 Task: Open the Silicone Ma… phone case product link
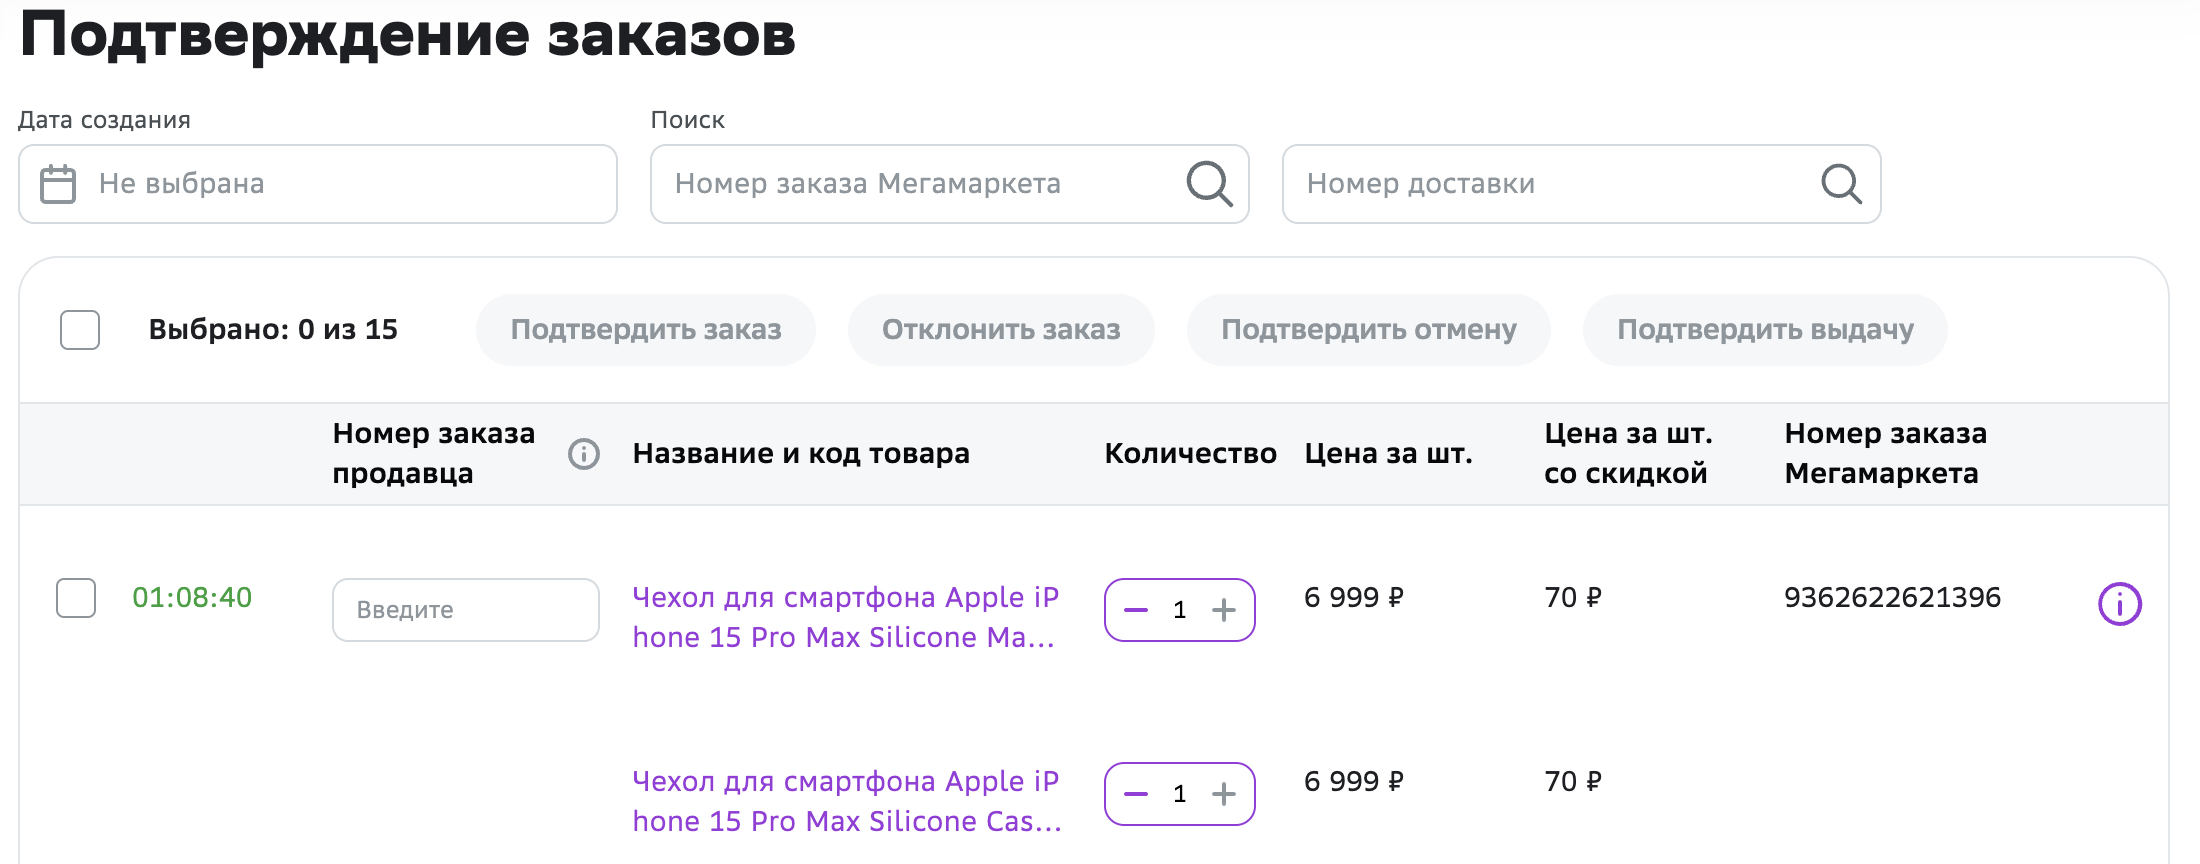coord(845,617)
